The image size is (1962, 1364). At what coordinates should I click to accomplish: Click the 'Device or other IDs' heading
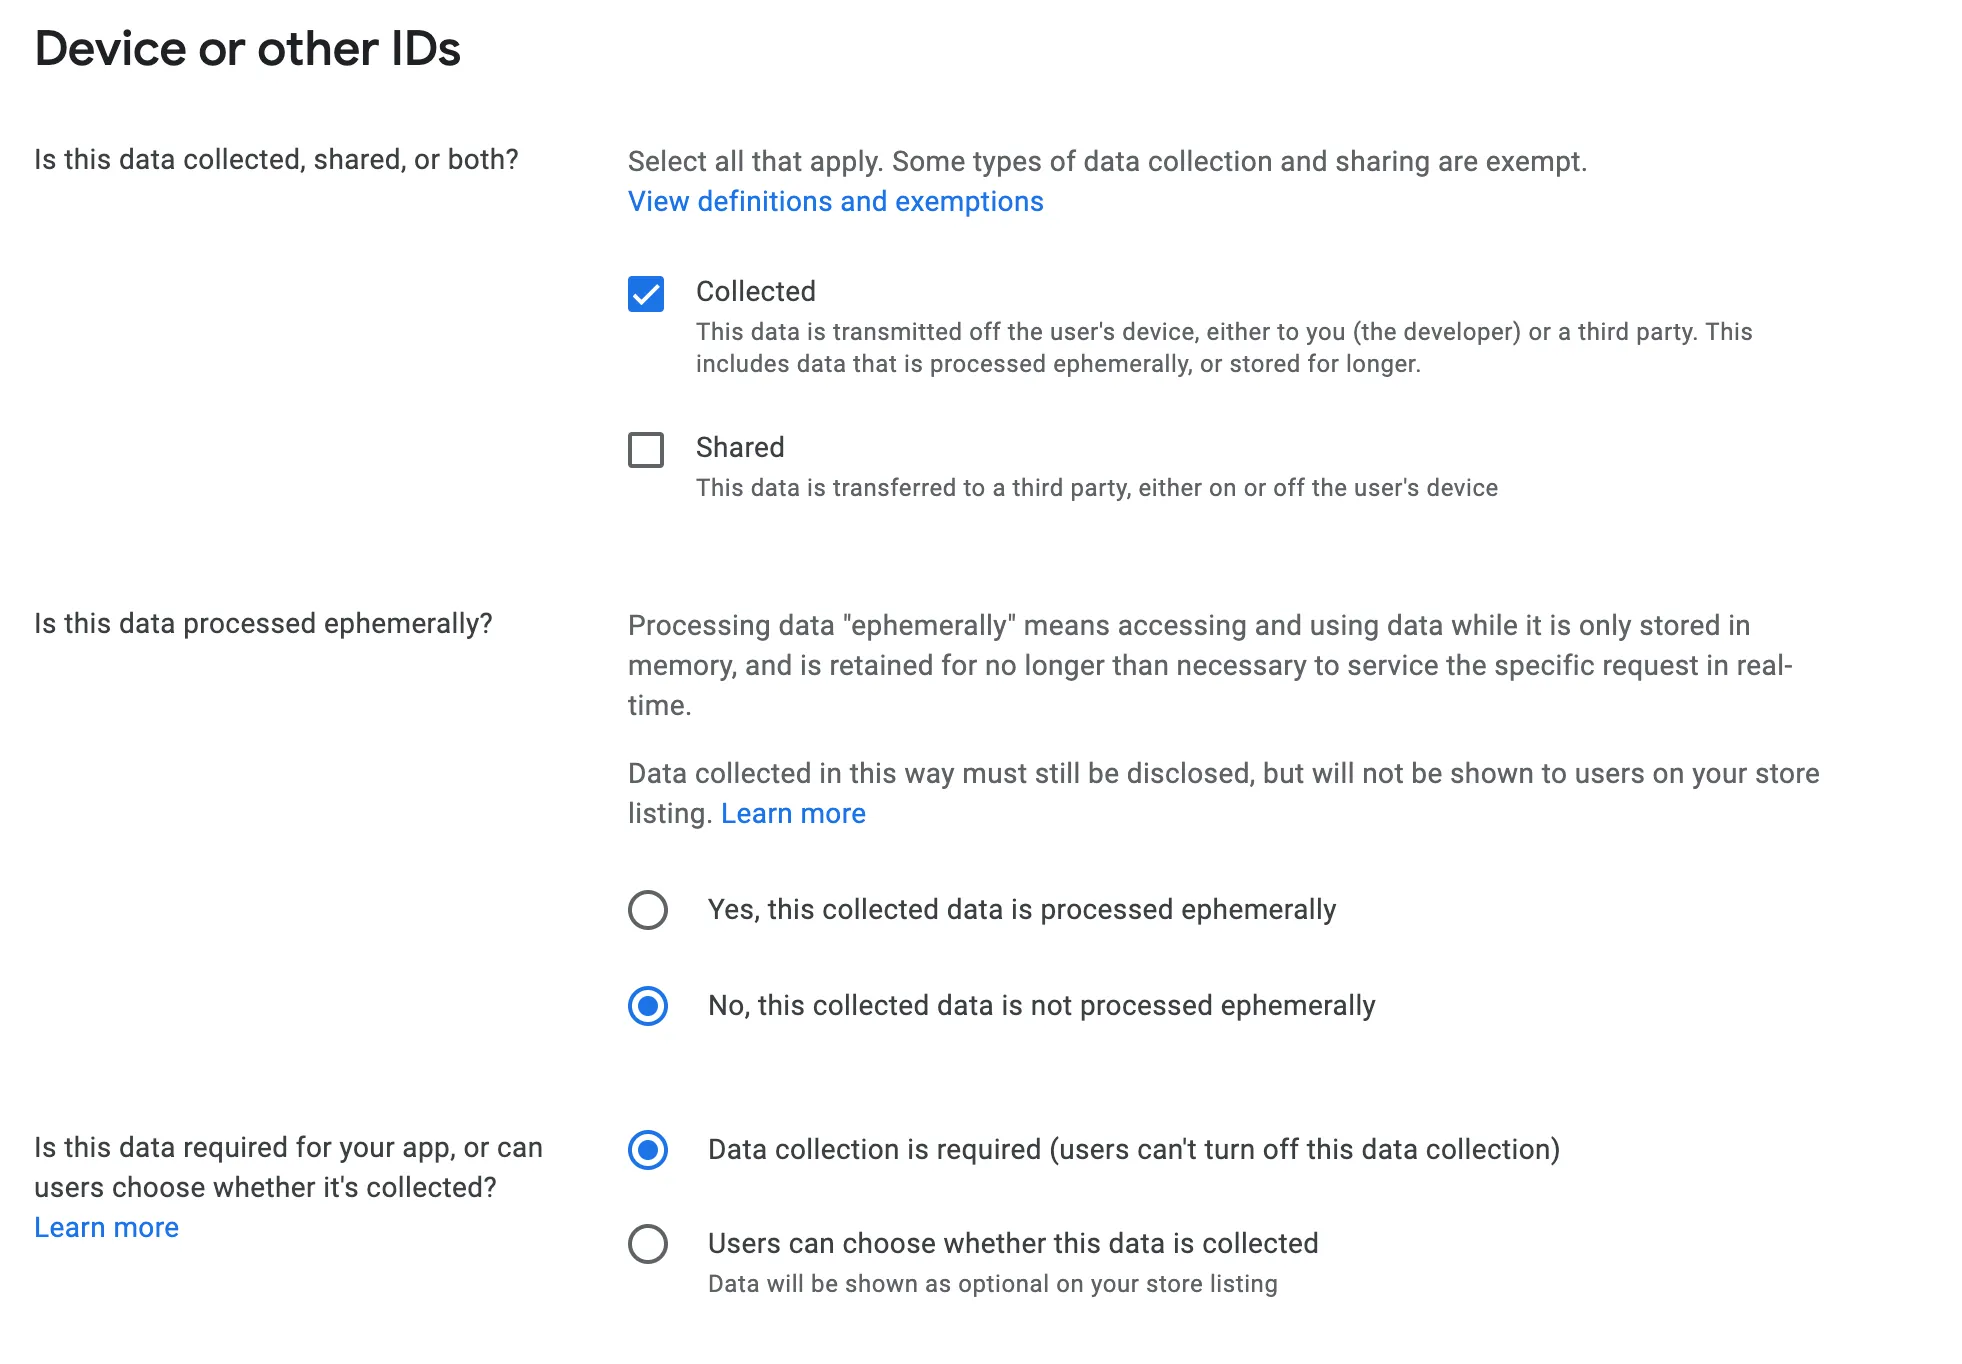(x=247, y=50)
